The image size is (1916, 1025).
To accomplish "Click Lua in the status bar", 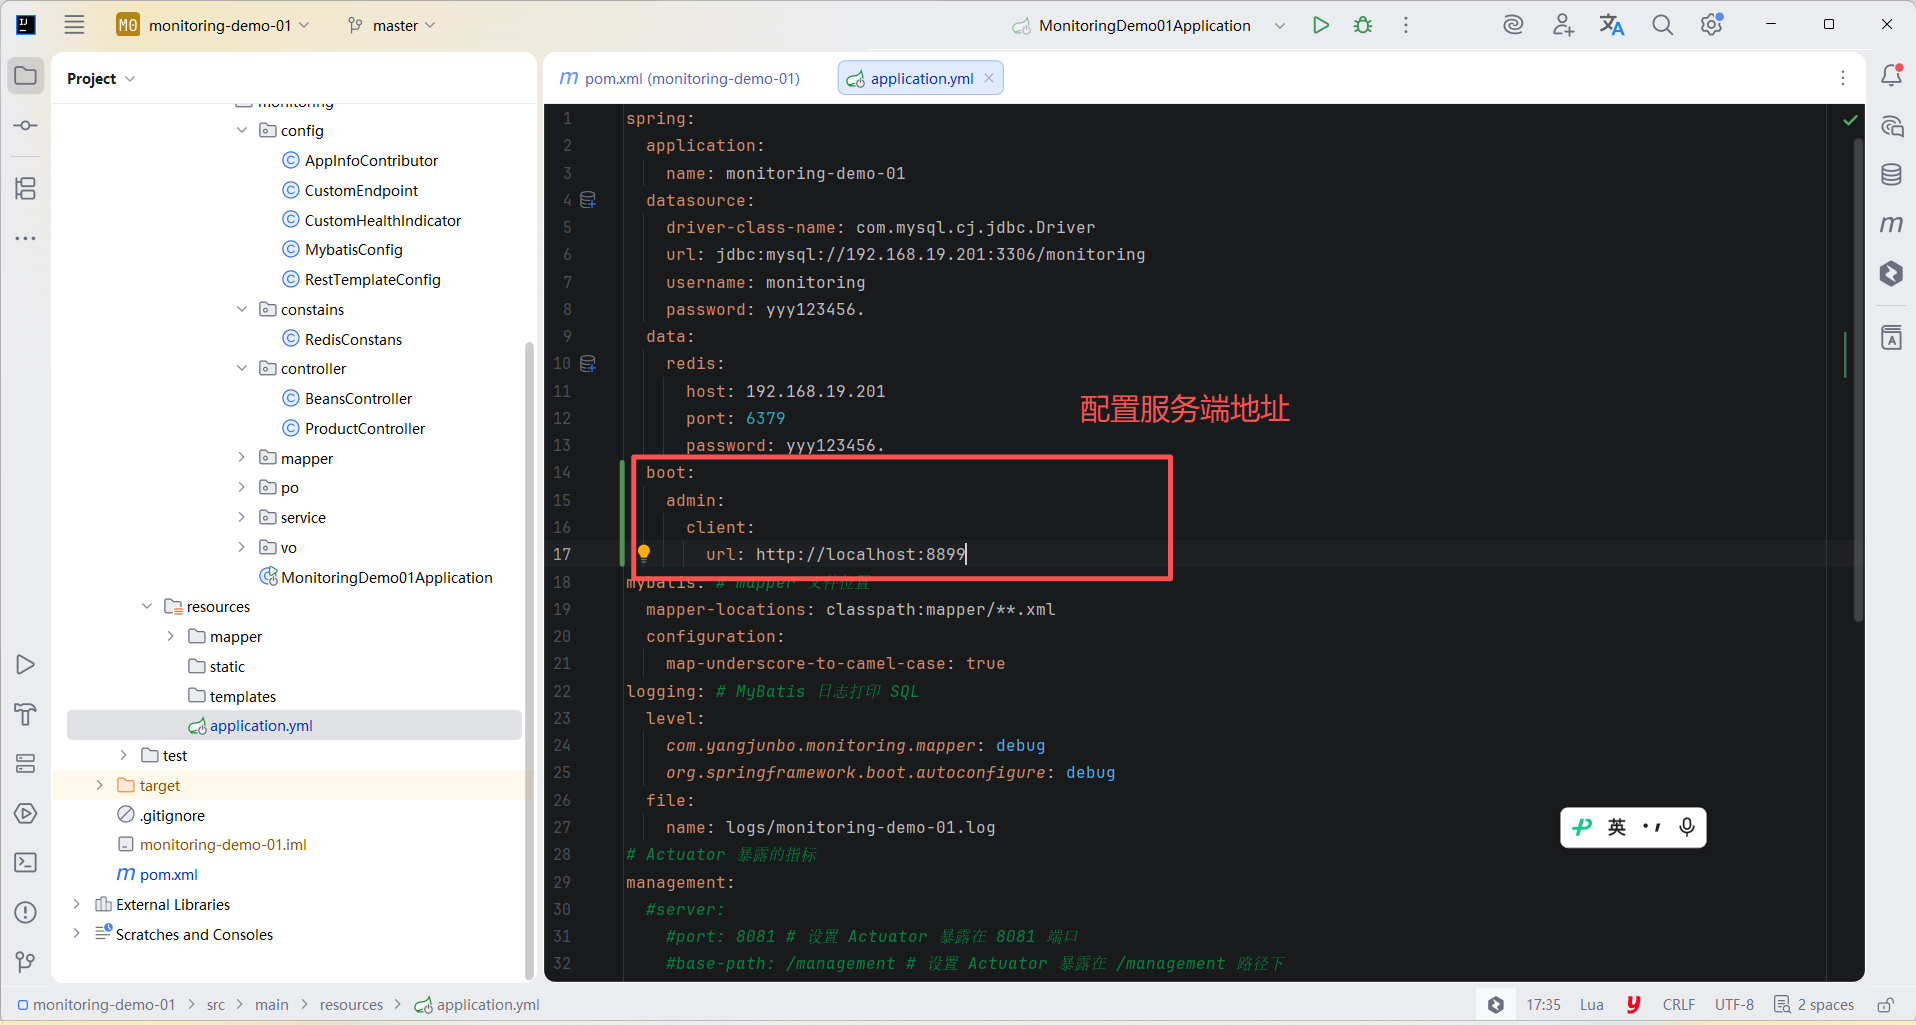I will [x=1592, y=1005].
